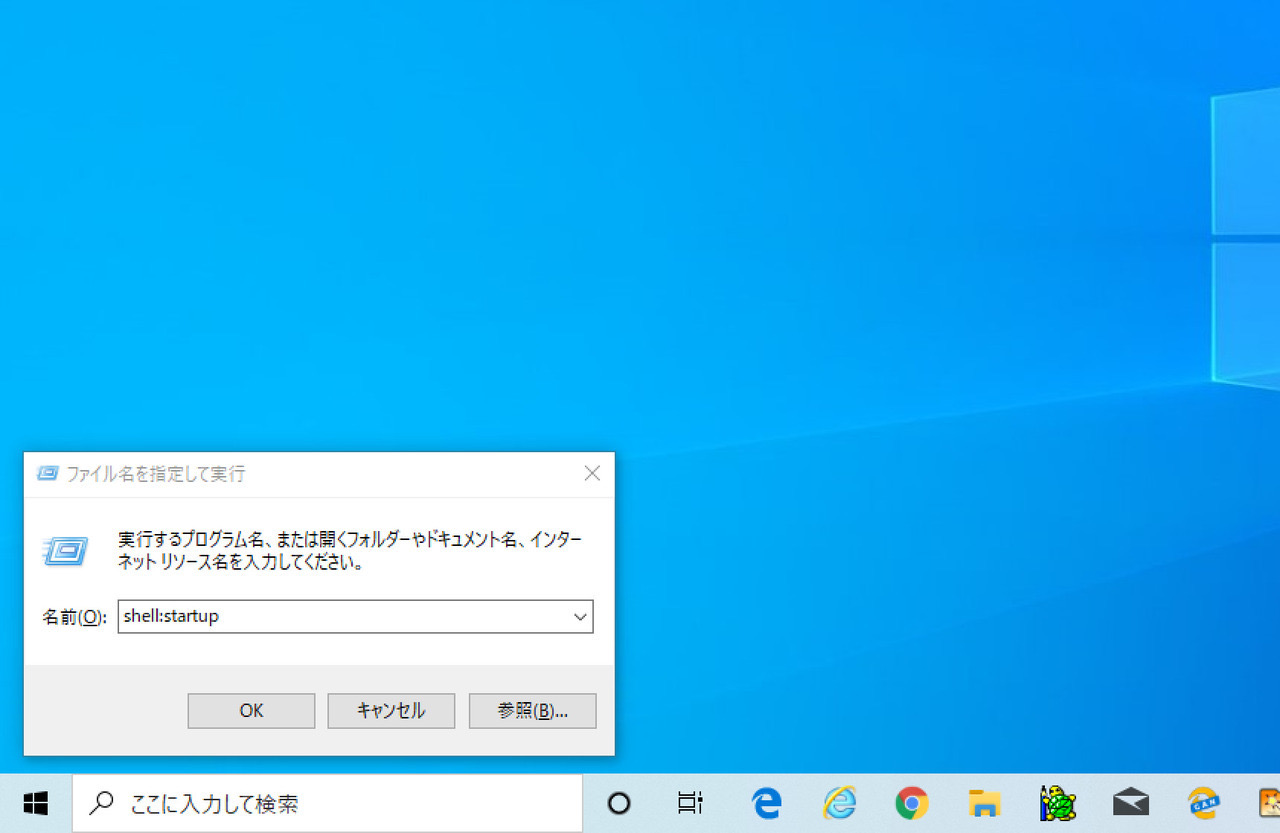Open the Windows Start menu

point(36,803)
